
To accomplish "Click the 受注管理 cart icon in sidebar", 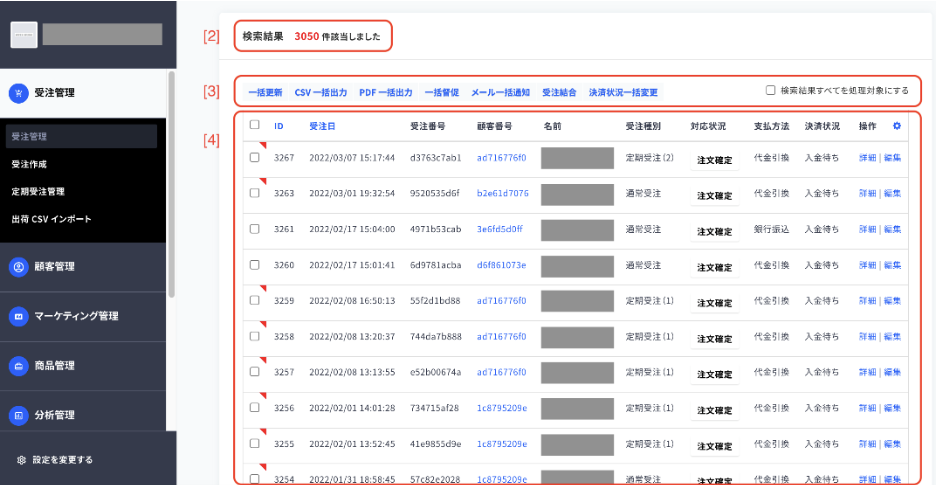I will tap(19, 93).
